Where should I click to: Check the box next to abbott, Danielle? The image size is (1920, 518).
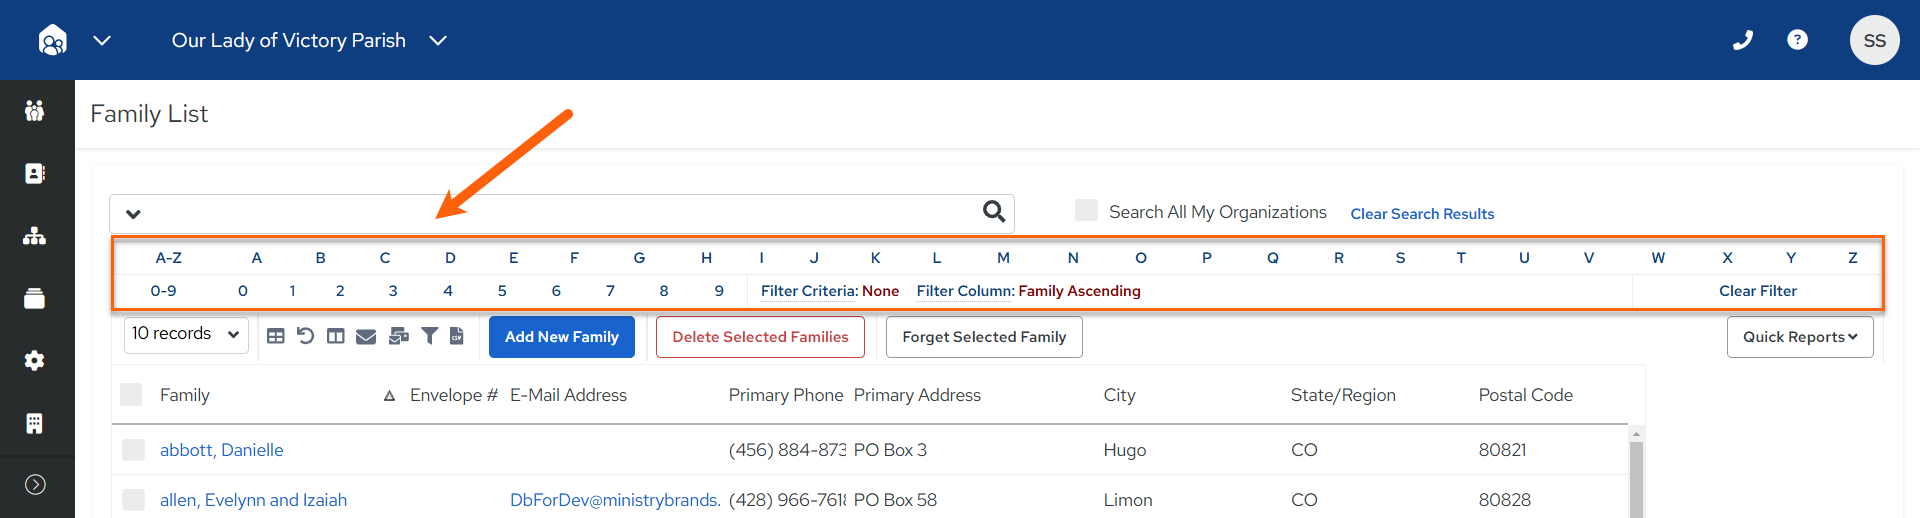coord(133,450)
